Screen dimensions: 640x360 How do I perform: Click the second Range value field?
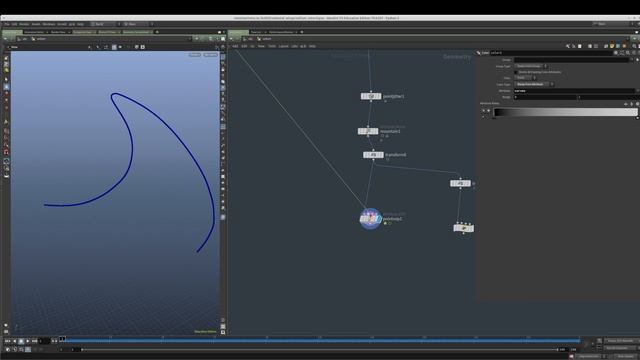609,97
